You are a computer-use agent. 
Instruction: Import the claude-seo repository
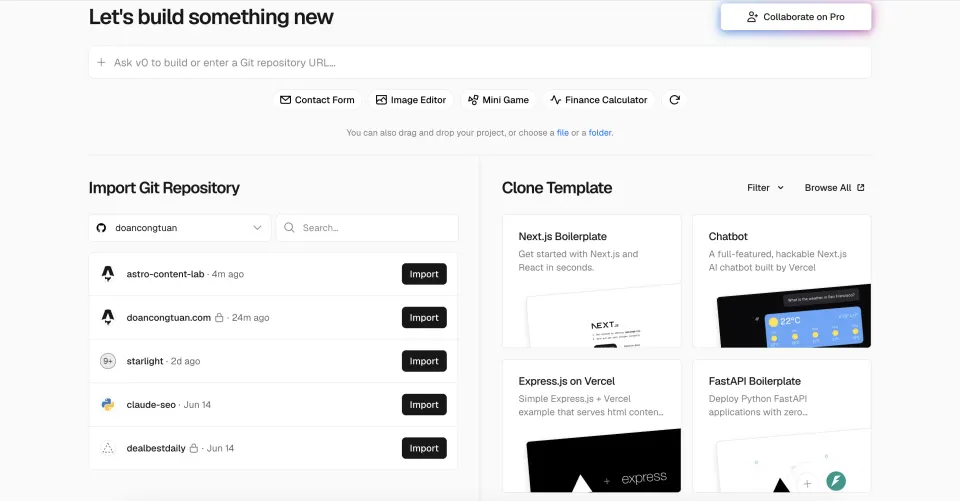424,404
